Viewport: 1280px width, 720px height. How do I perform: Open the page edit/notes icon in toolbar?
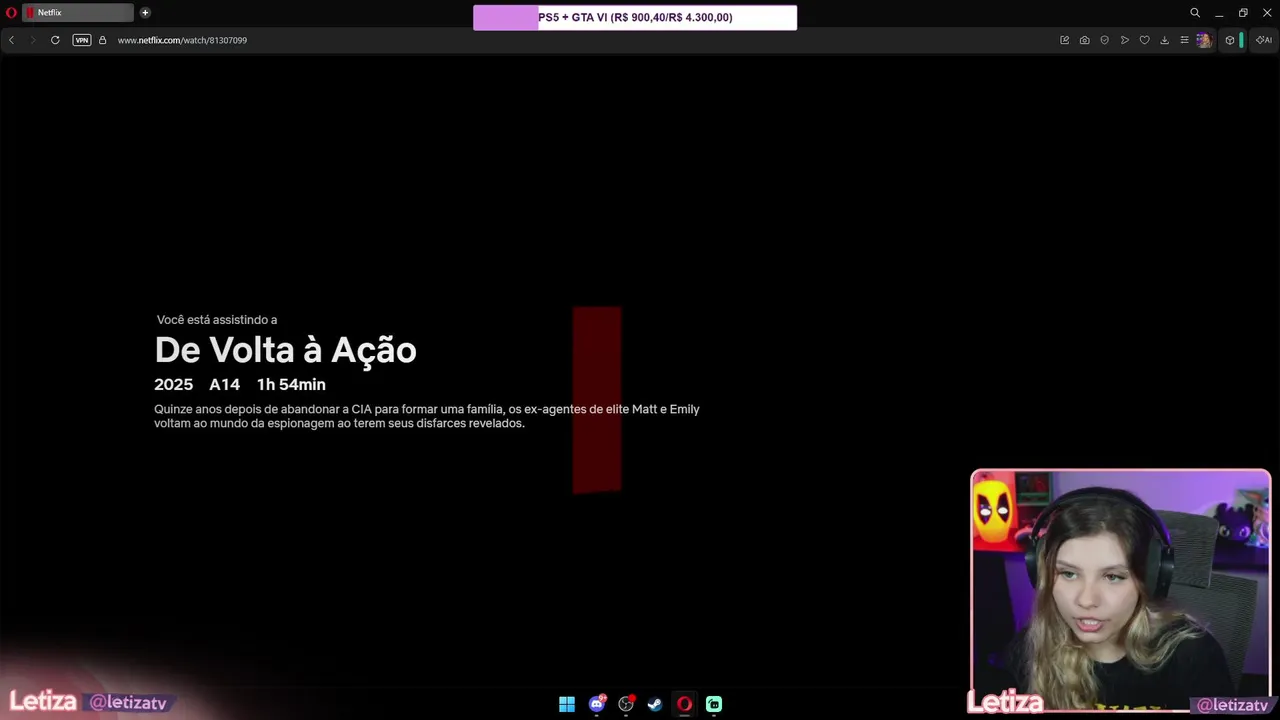(1065, 40)
